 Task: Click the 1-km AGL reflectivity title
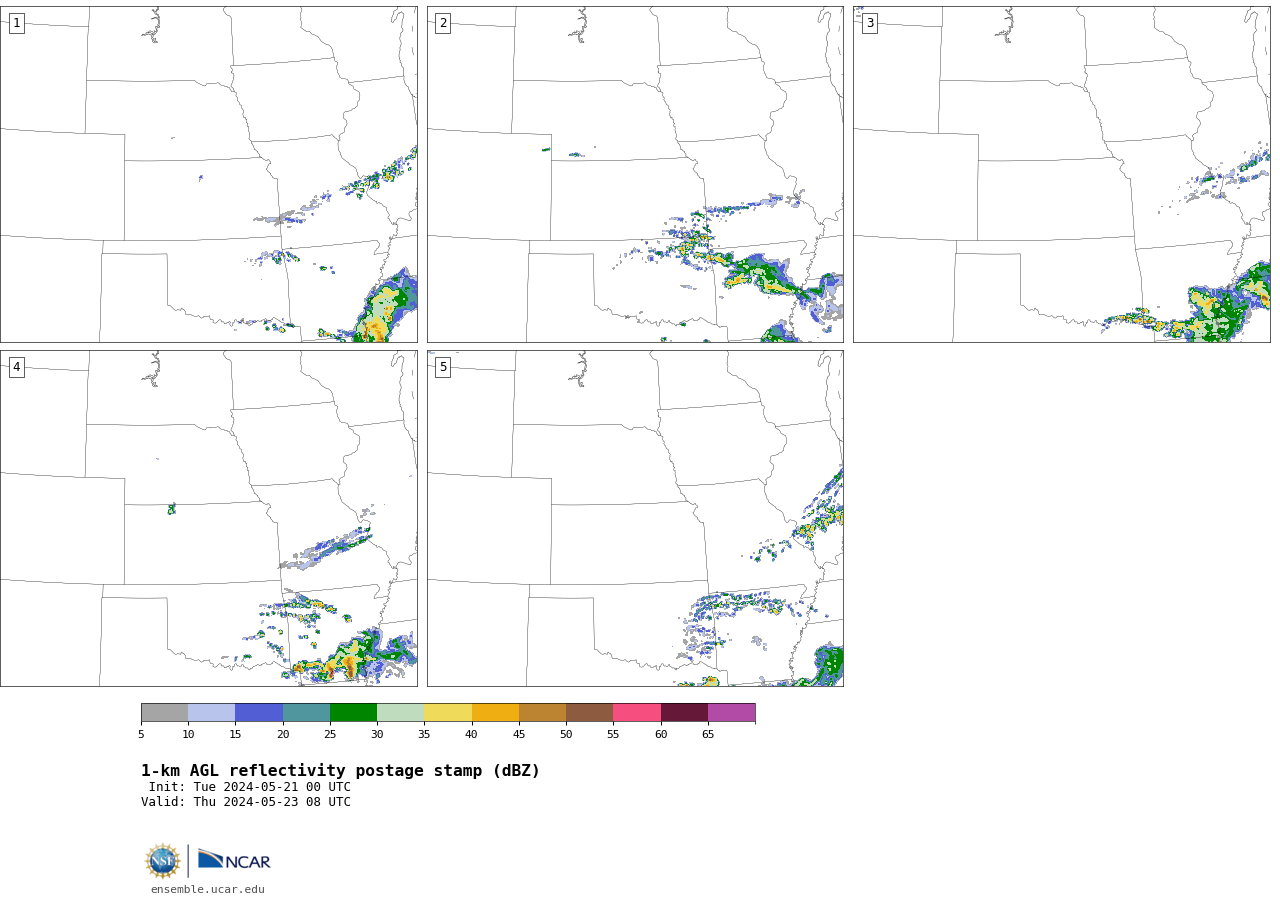[x=340, y=771]
